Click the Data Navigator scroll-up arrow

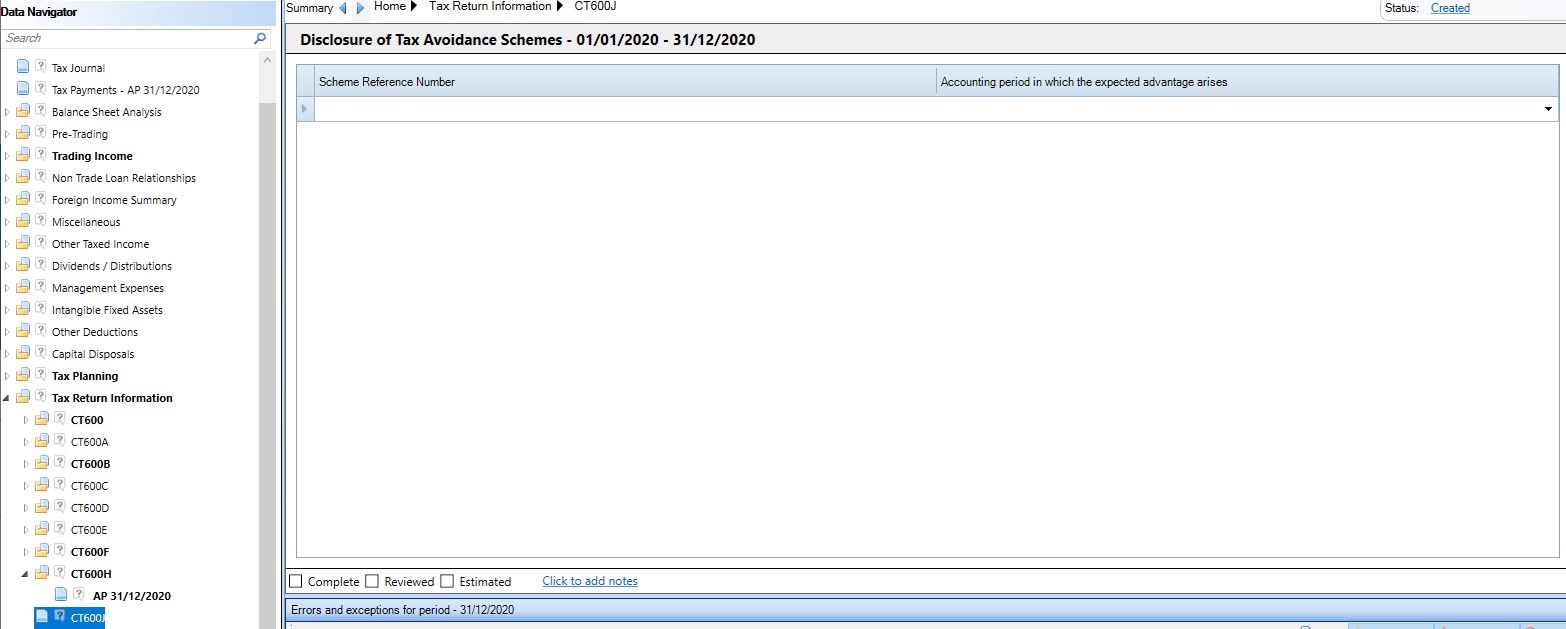267,59
